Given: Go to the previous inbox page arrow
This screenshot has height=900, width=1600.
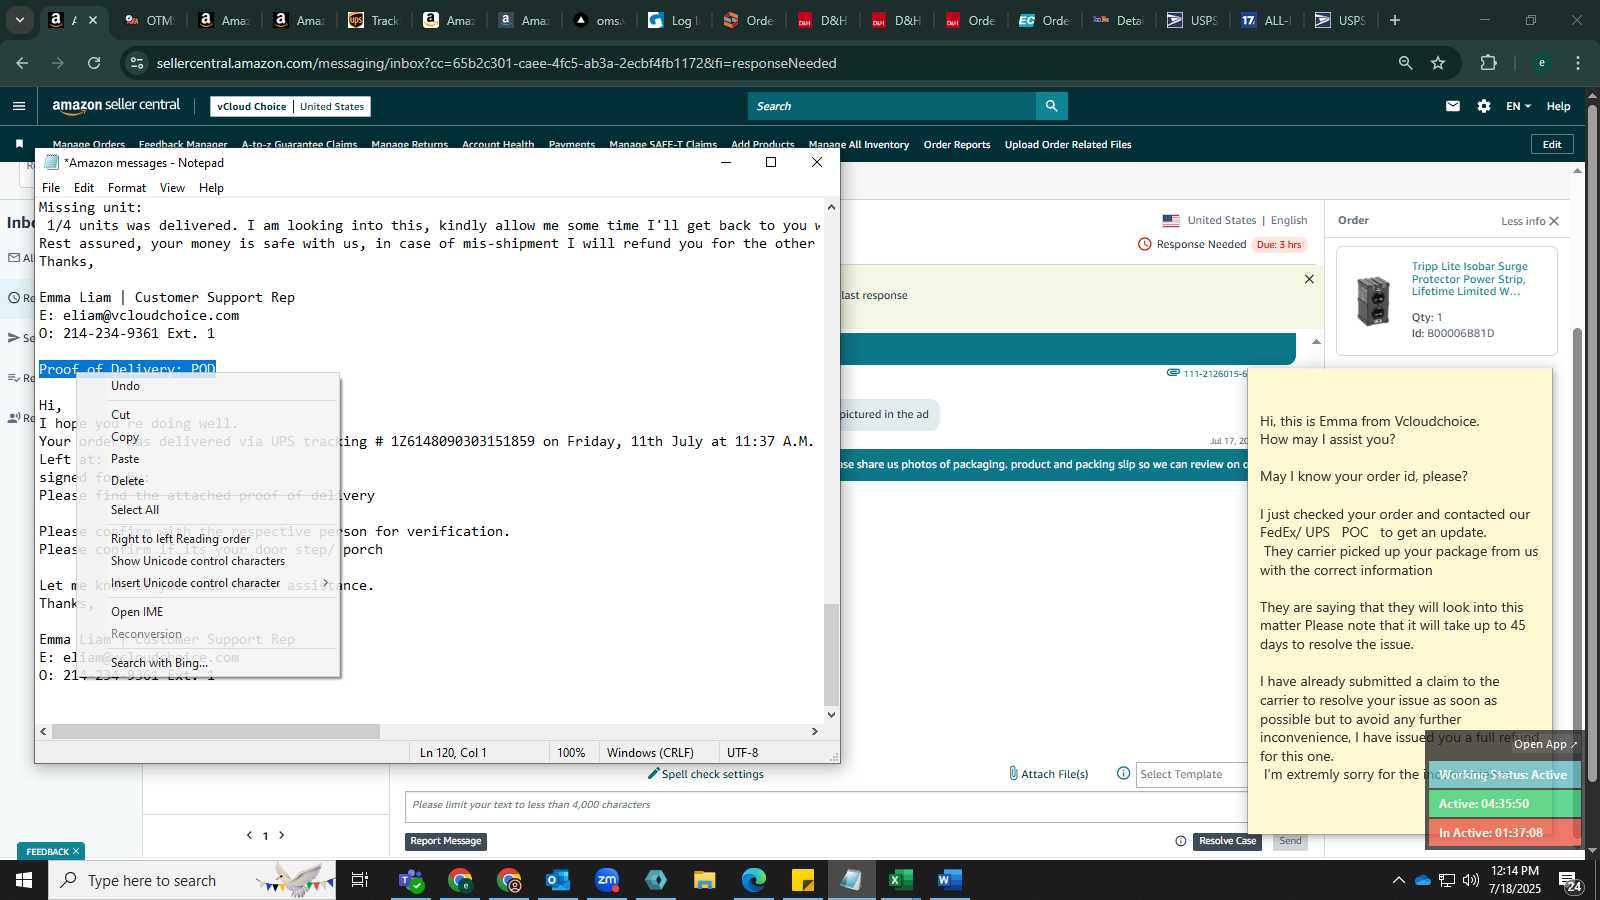Looking at the screenshot, I should tap(249, 835).
